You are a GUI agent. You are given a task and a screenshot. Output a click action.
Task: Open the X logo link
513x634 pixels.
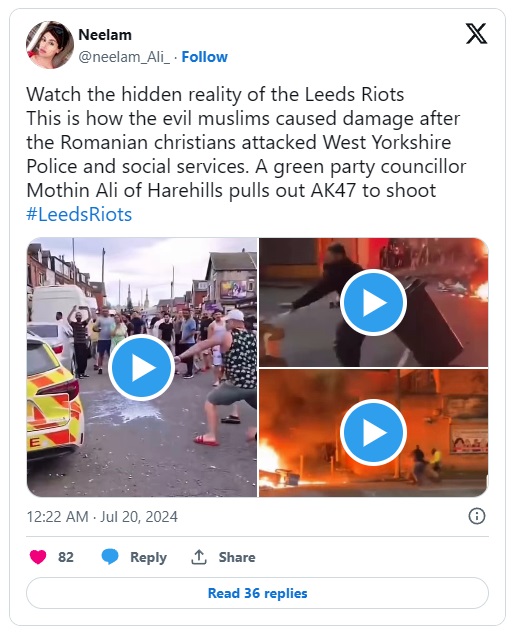[476, 34]
